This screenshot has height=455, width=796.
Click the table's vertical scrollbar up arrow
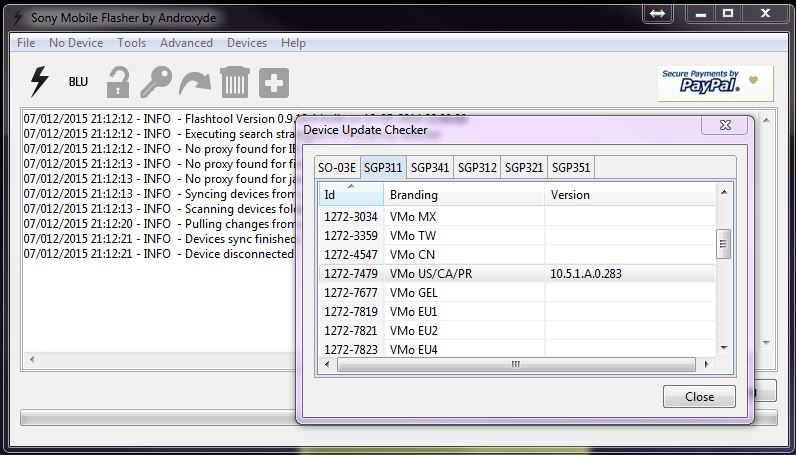click(724, 192)
